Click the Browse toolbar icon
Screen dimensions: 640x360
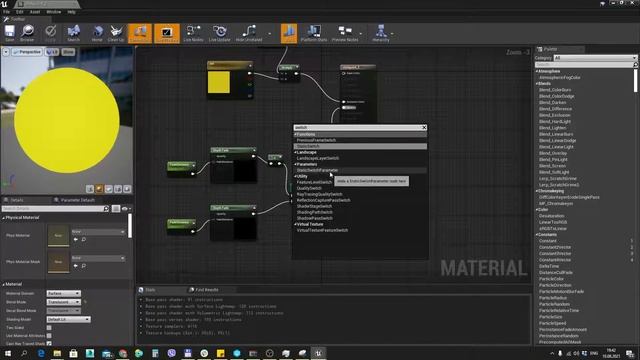pos(27,33)
